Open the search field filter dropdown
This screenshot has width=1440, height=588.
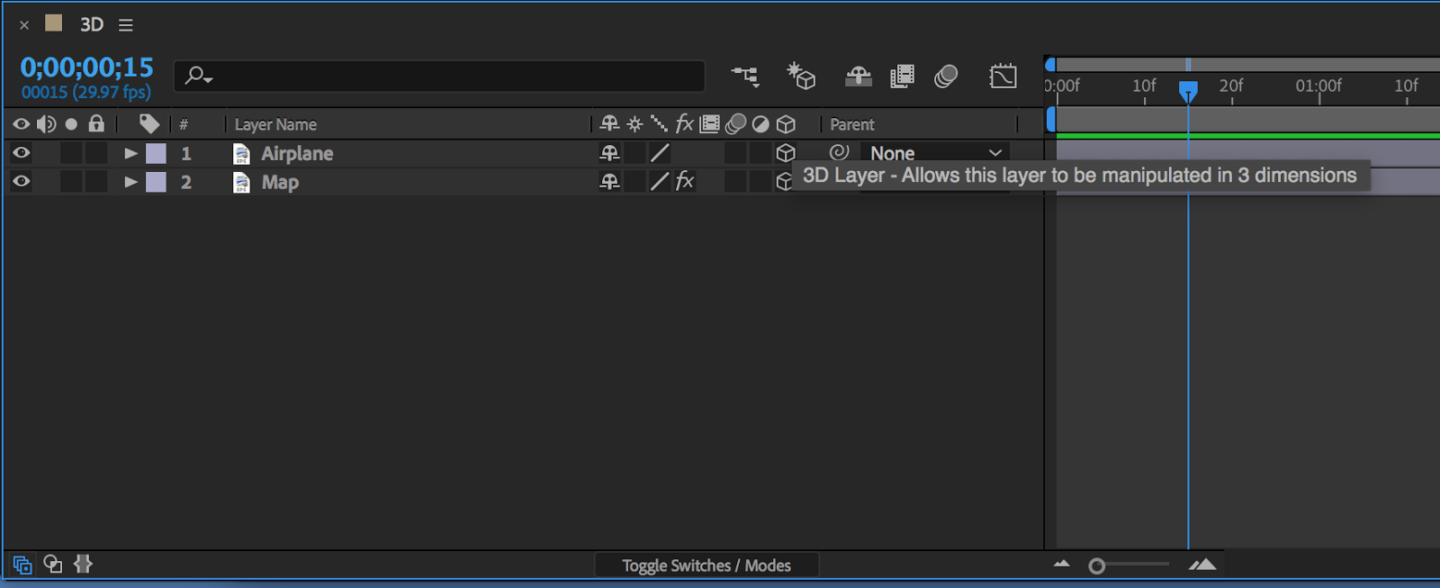tap(200, 76)
